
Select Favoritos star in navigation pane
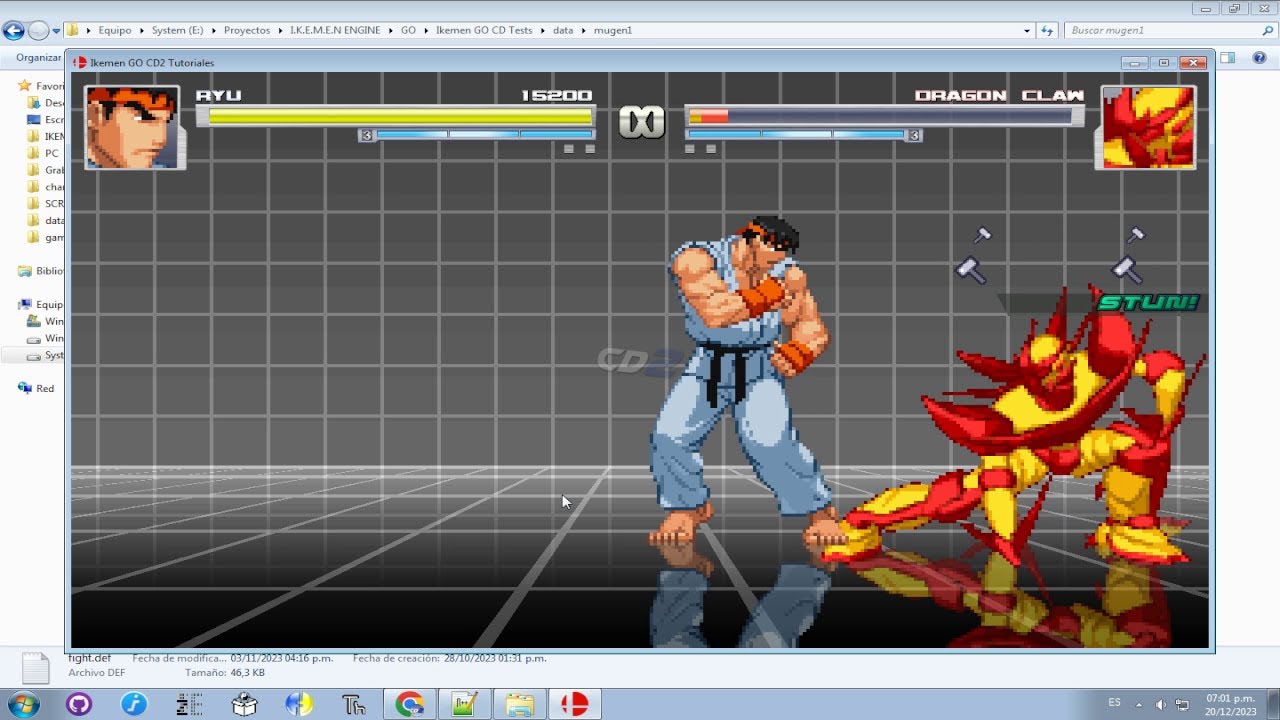pyautogui.click(x=26, y=86)
